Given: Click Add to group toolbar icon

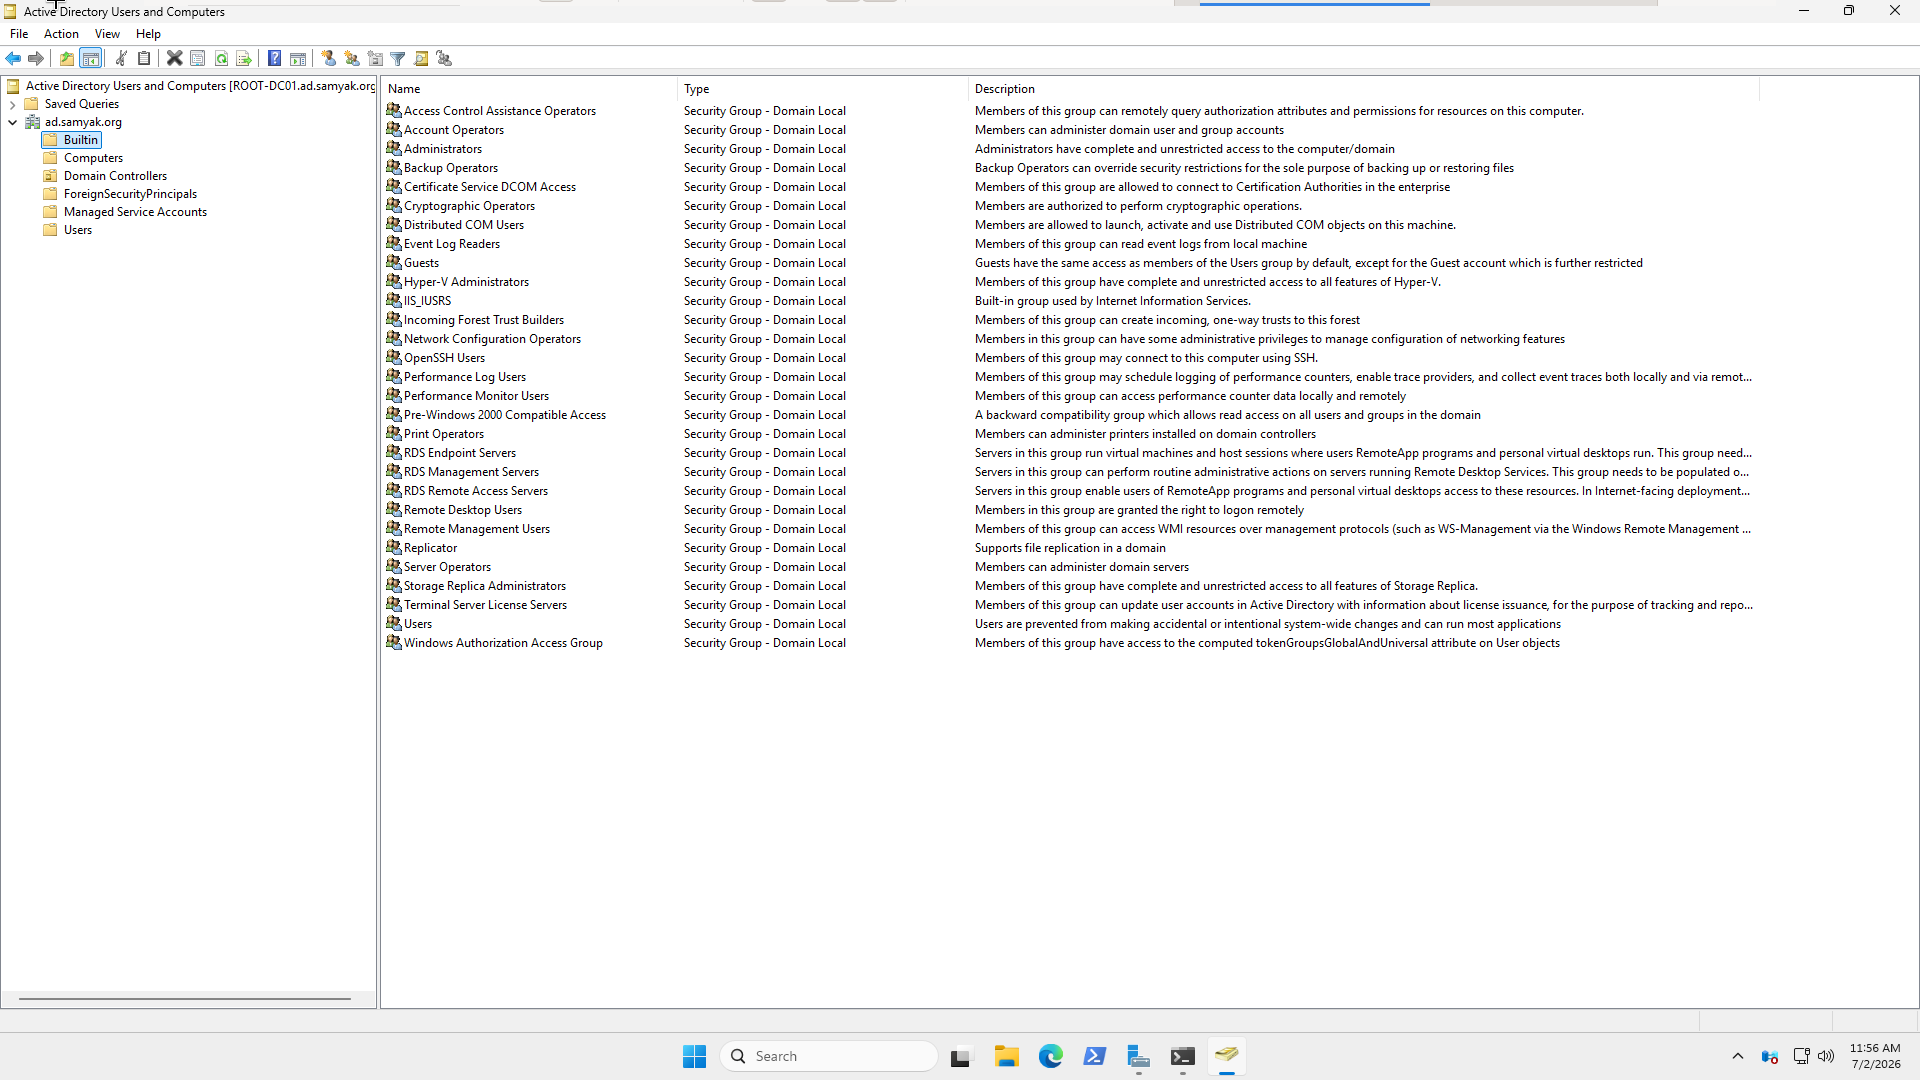Looking at the screenshot, I should pos(445,58).
